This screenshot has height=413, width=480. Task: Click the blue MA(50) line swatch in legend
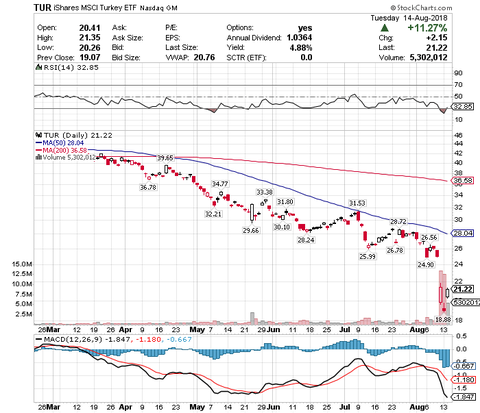38,143
